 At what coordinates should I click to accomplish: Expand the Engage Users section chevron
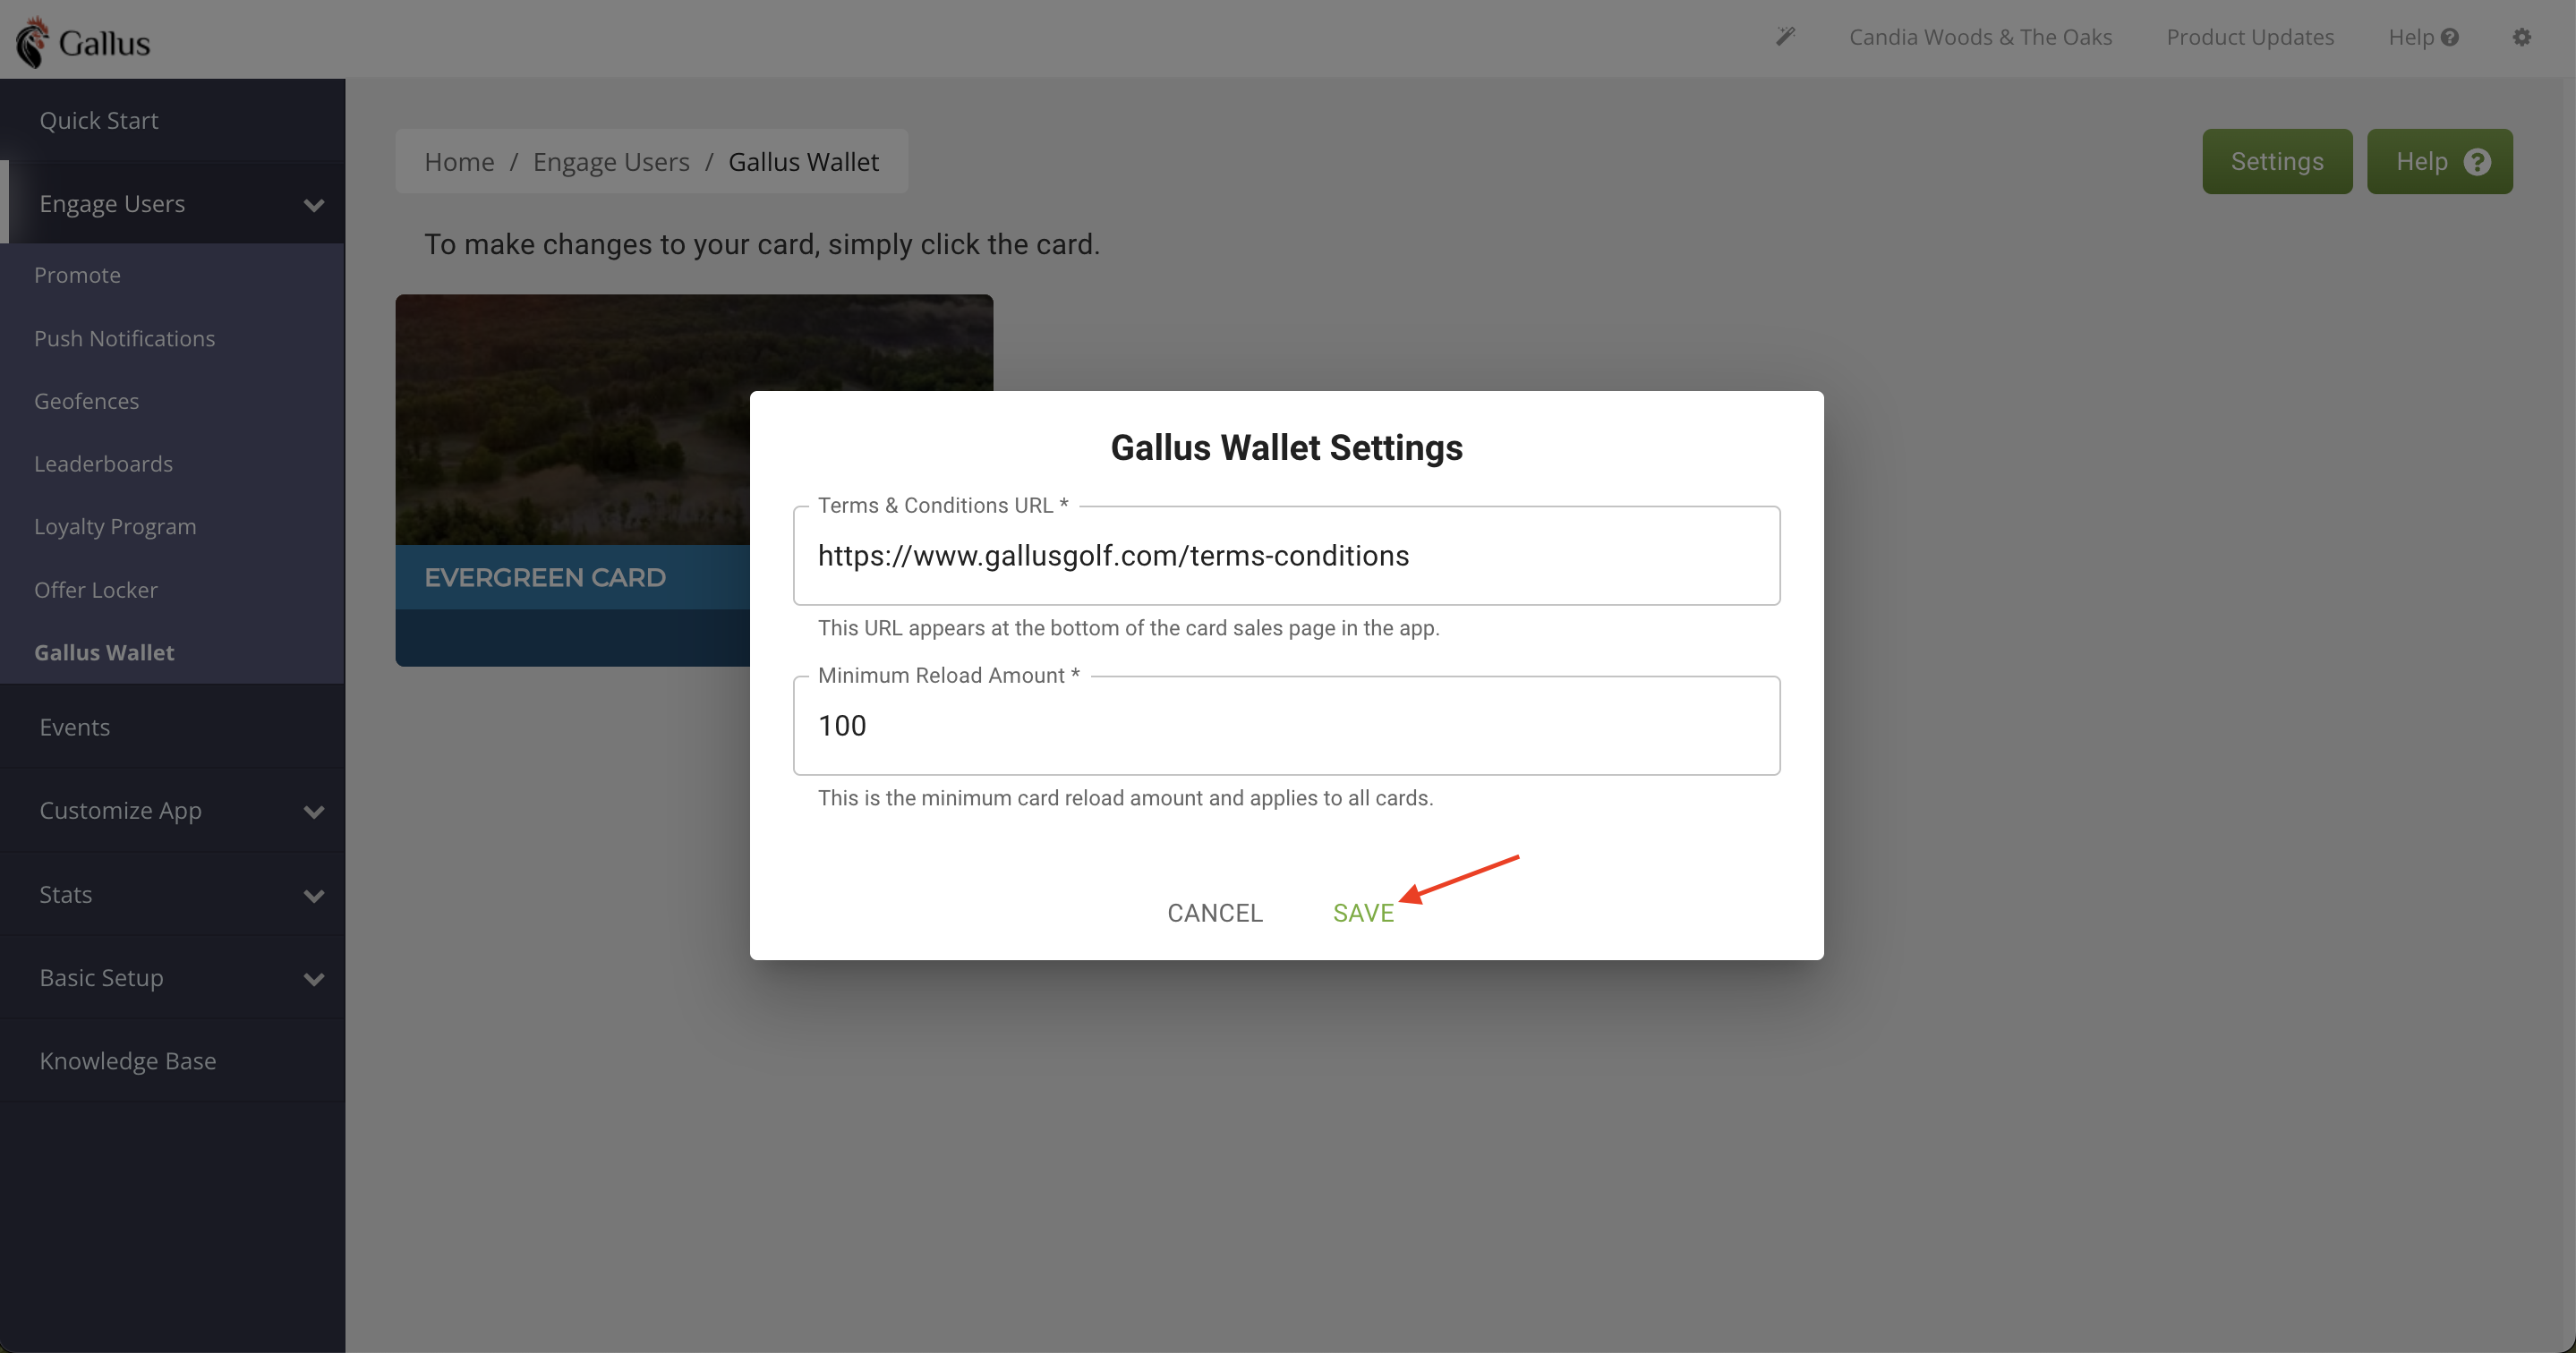click(x=314, y=205)
